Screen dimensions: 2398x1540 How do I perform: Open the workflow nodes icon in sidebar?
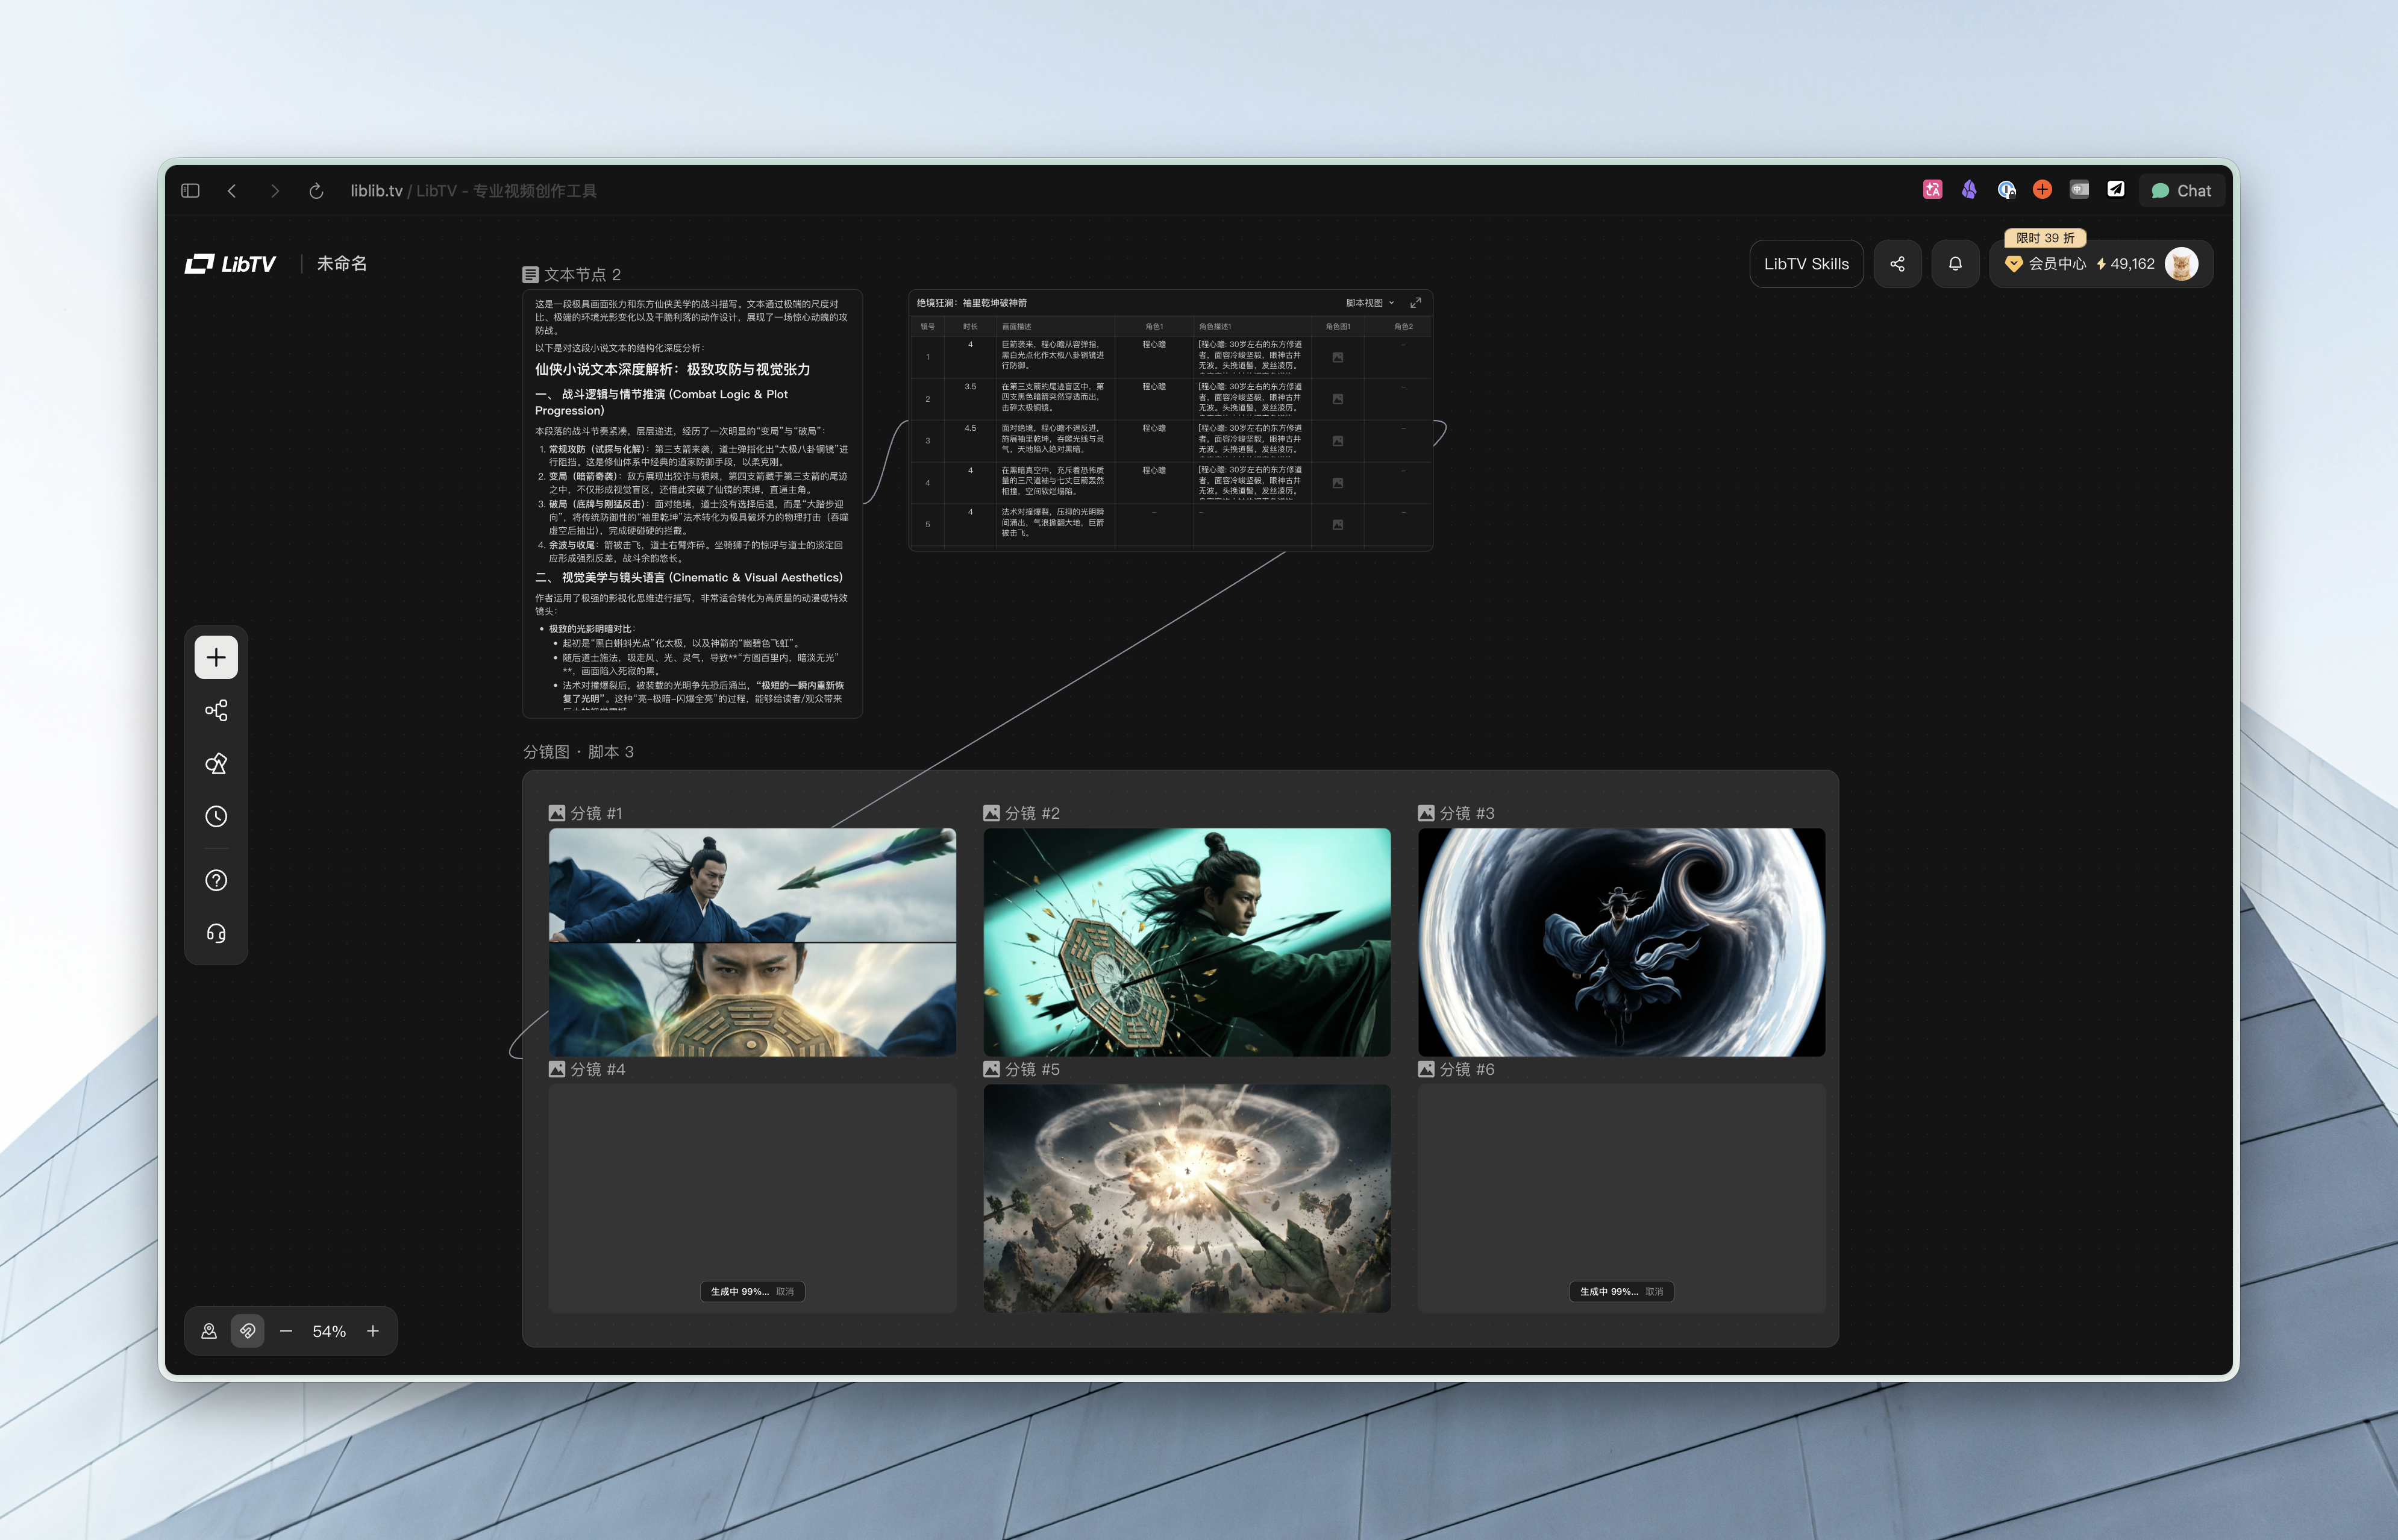[216, 711]
